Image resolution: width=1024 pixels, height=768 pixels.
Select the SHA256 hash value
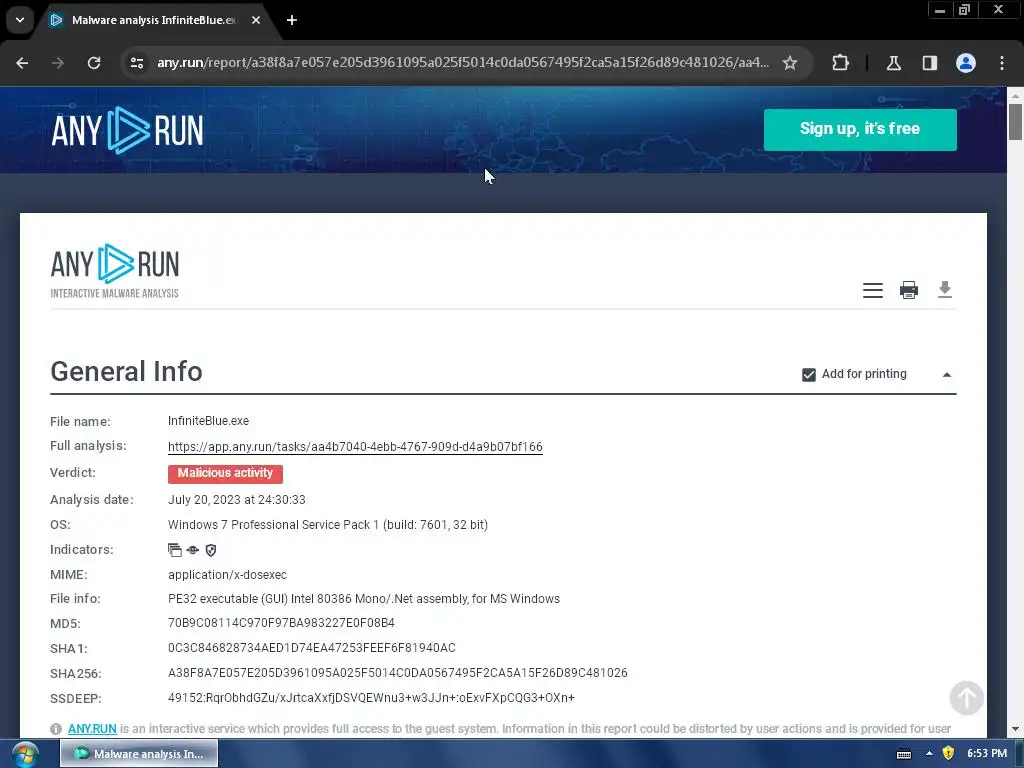coord(398,673)
